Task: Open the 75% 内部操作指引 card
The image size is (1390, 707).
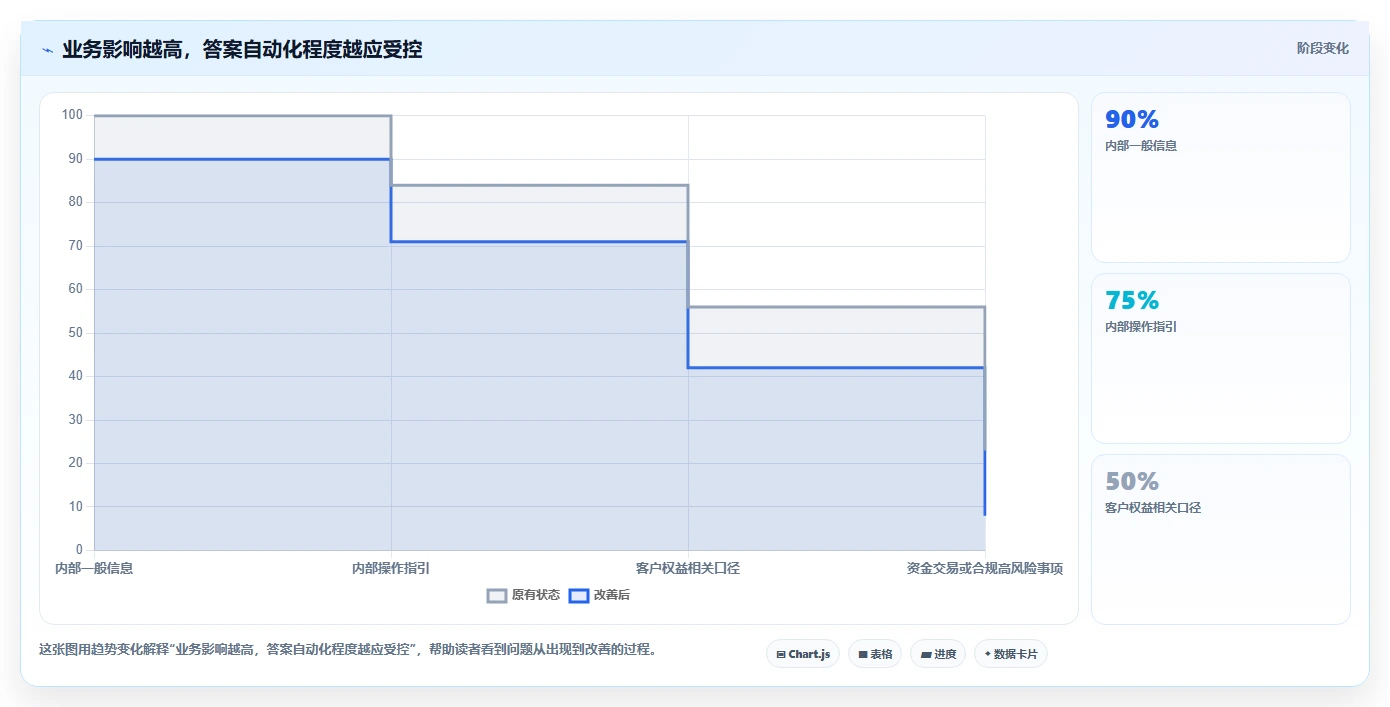Action: coord(1221,359)
